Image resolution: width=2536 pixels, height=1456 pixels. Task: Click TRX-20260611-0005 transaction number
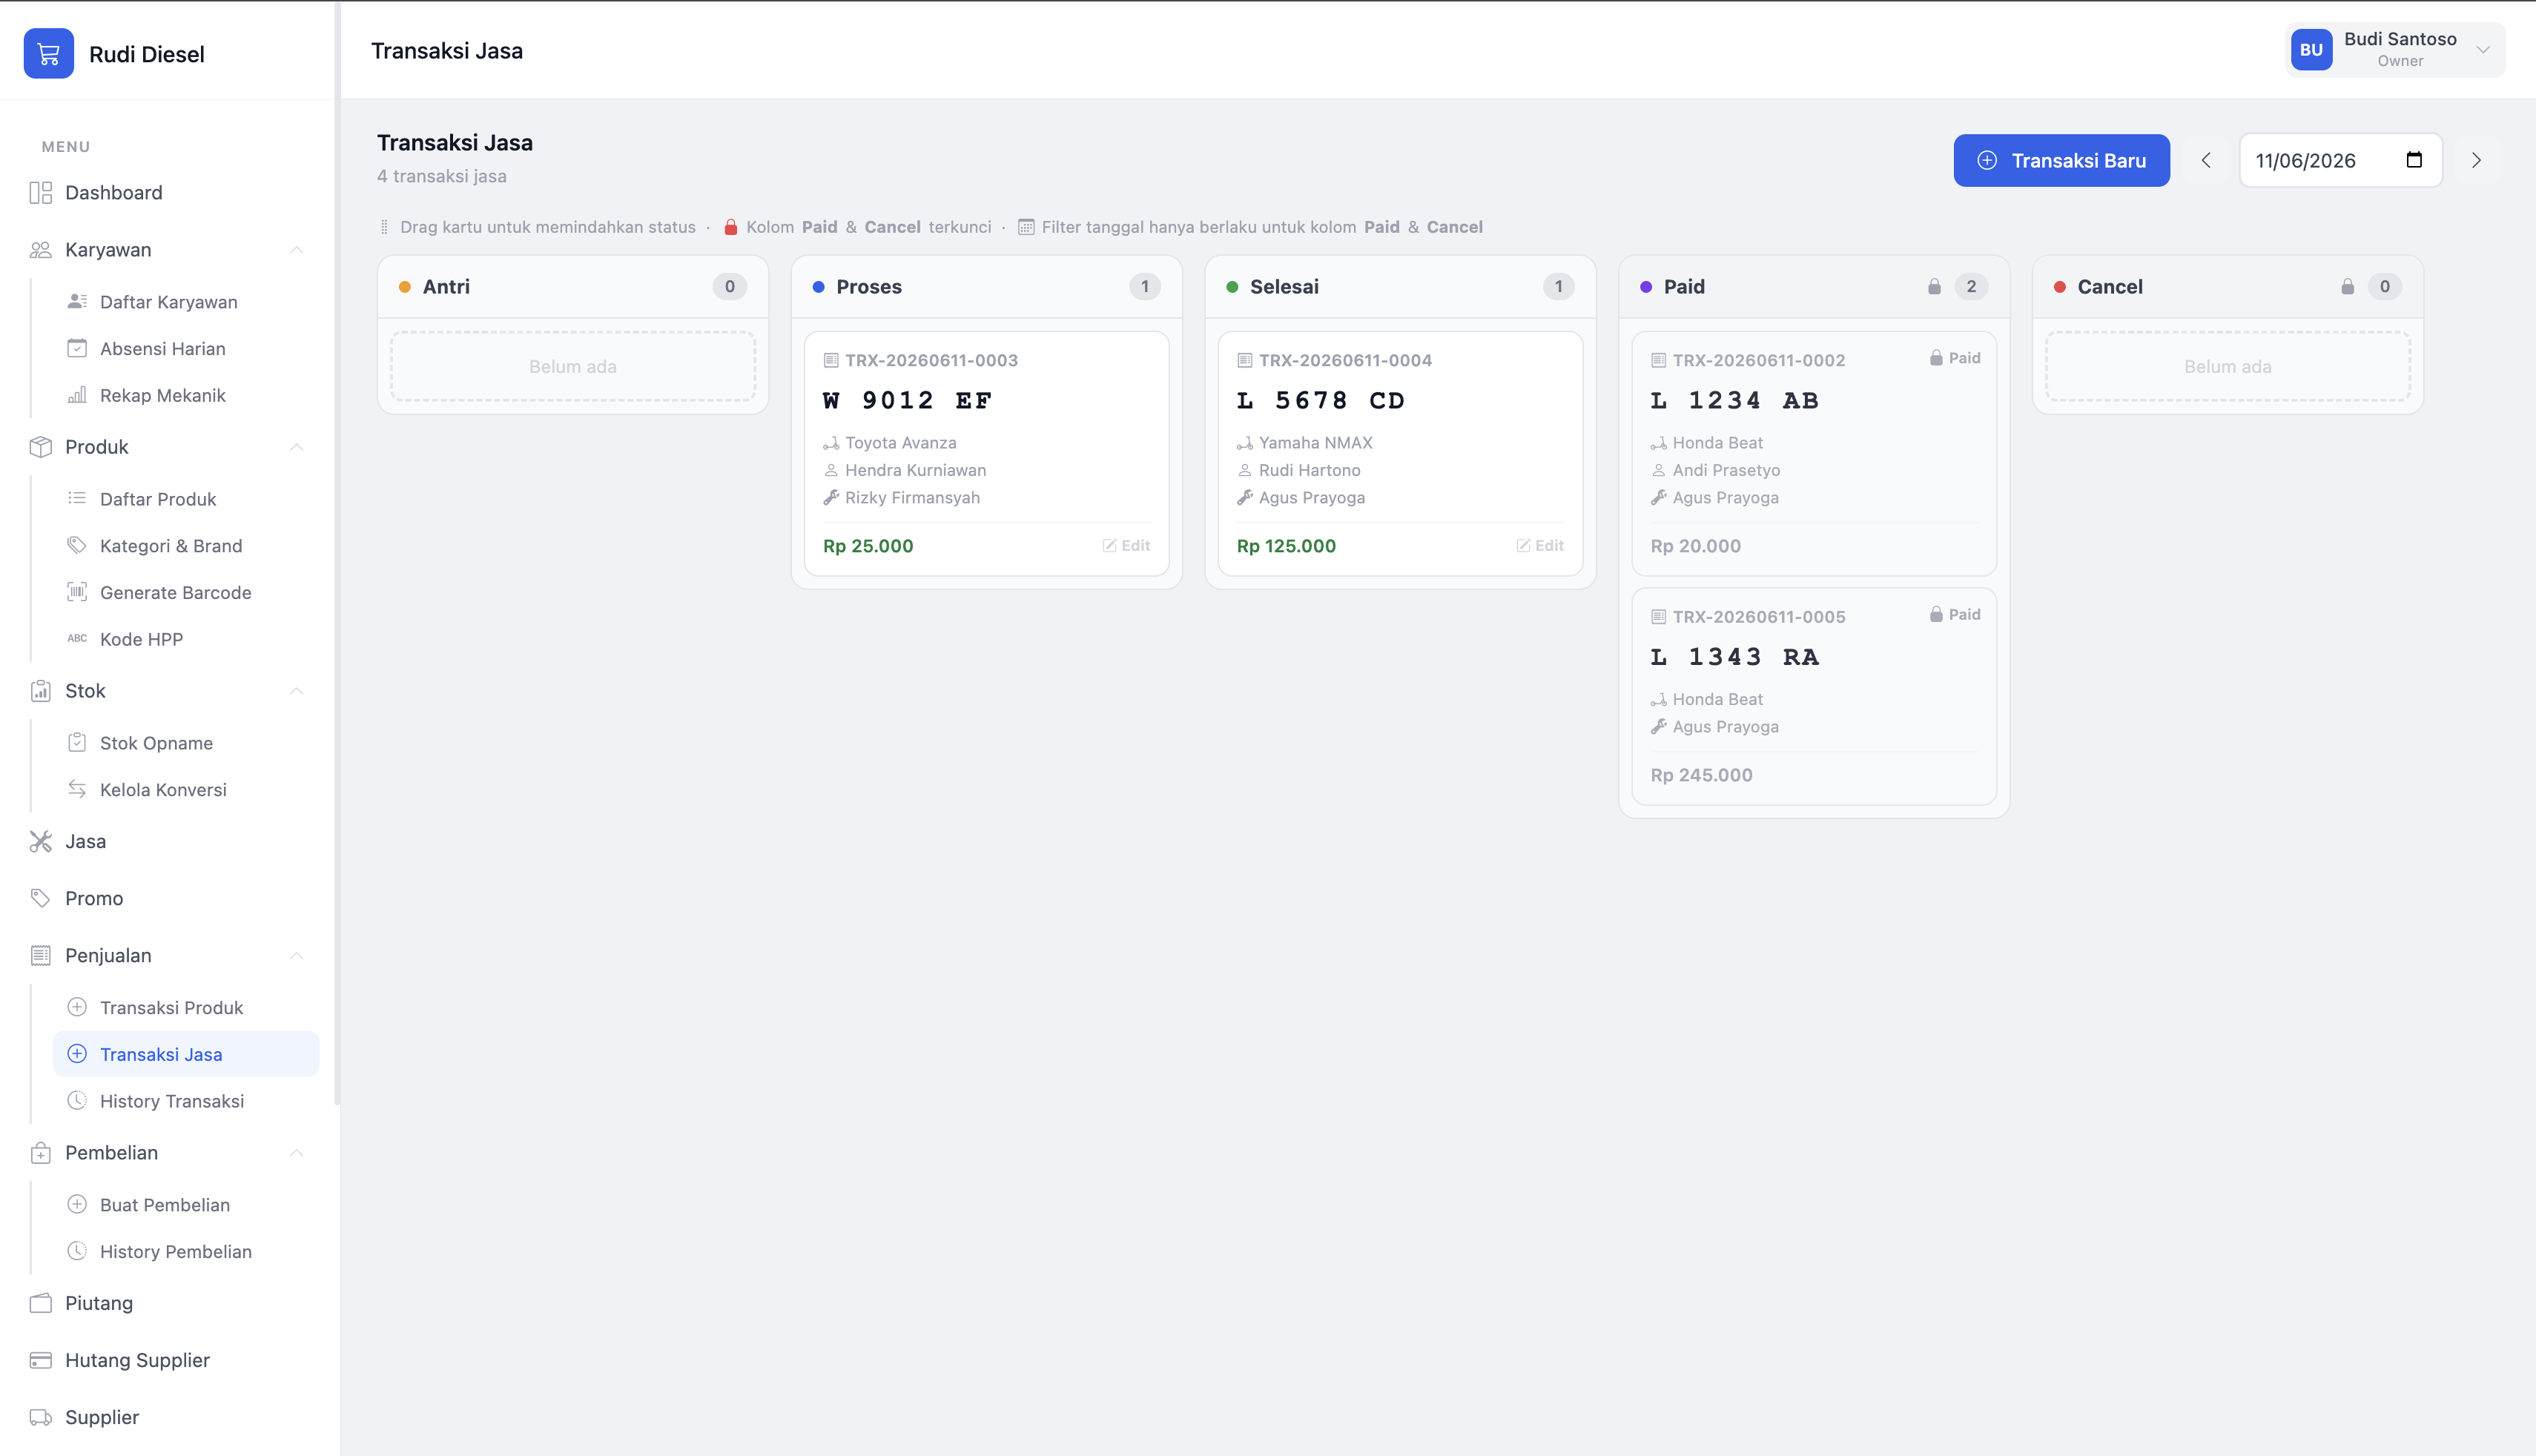[x=1759, y=617]
